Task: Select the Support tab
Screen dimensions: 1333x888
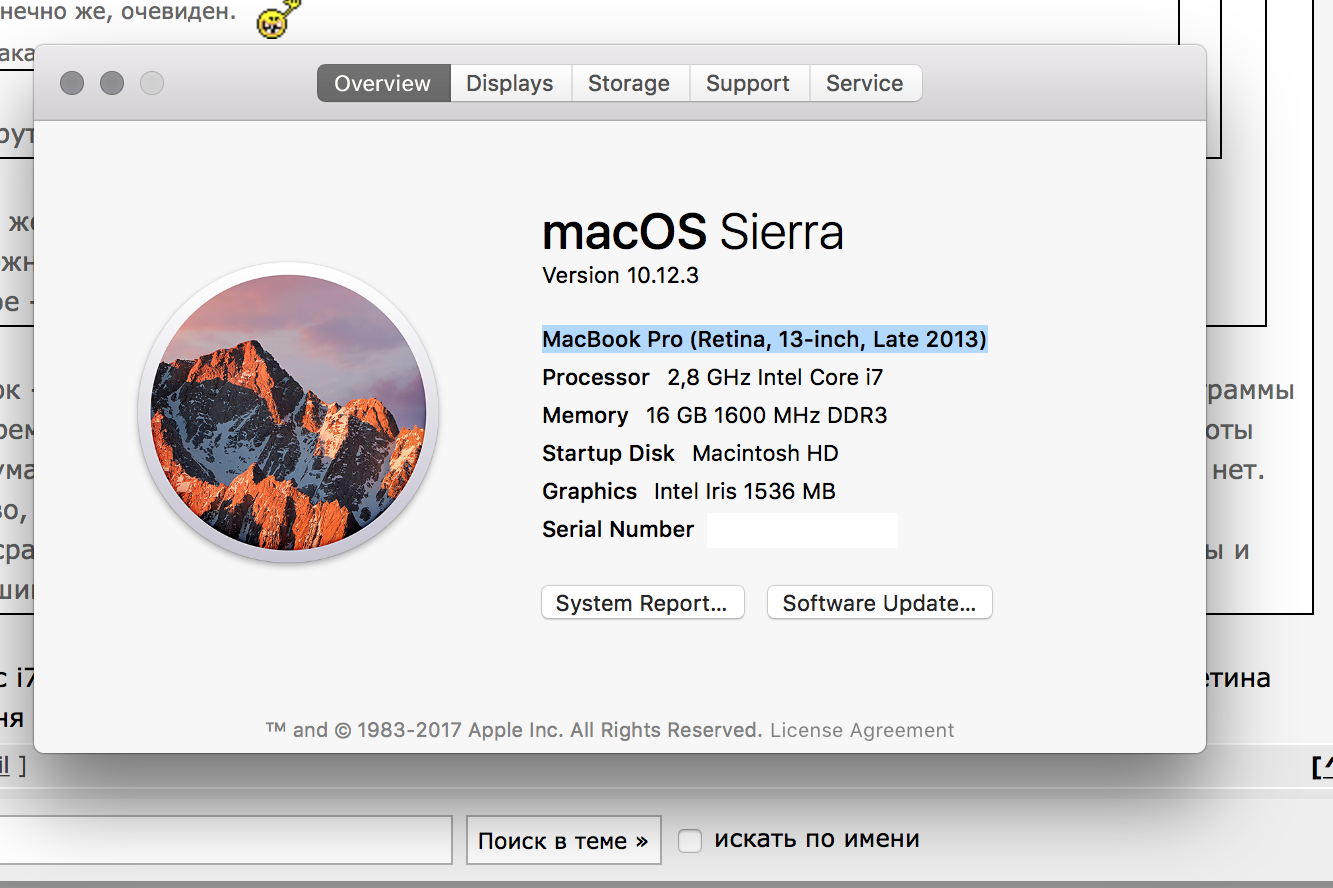Action: (x=748, y=84)
